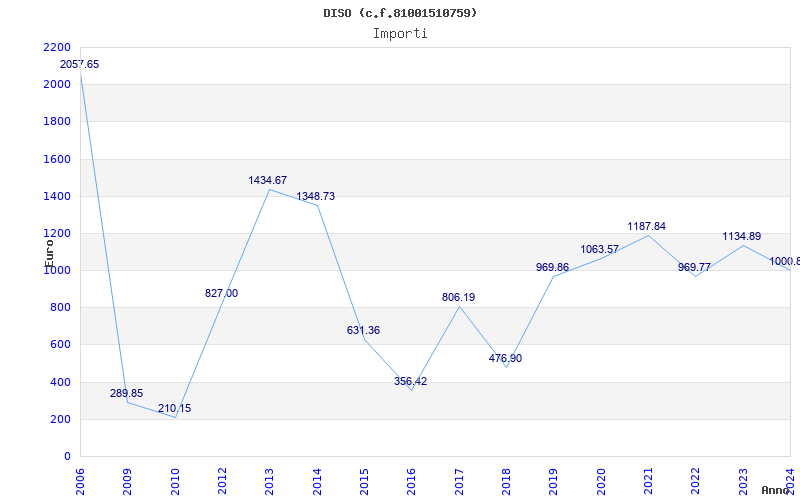Click the y-axis value 2200
The width and height of the screenshot is (800, 500).
57,47
